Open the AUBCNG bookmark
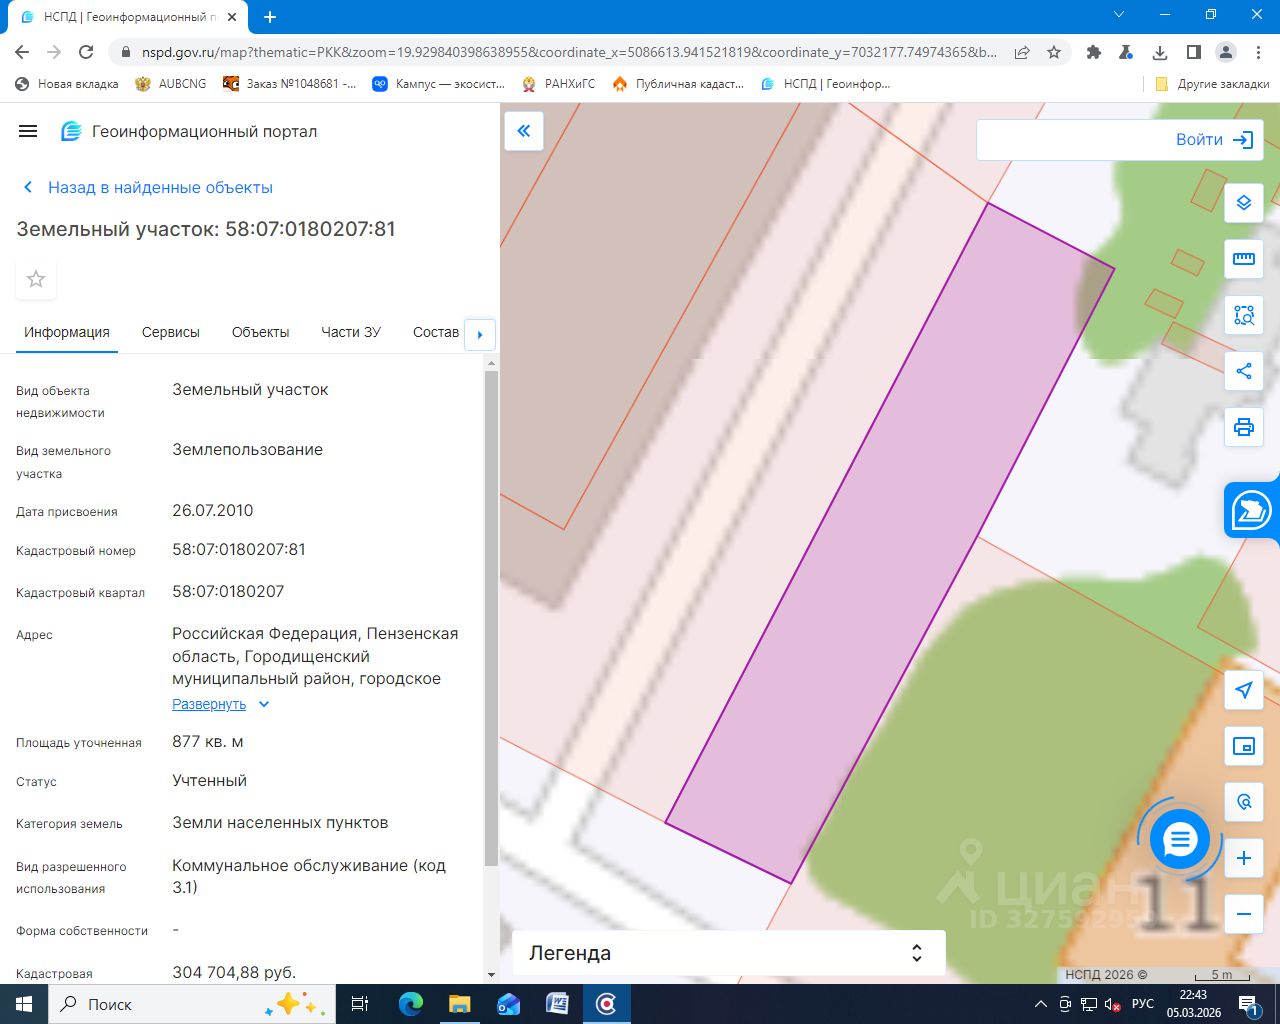This screenshot has width=1280, height=1024. (171, 84)
